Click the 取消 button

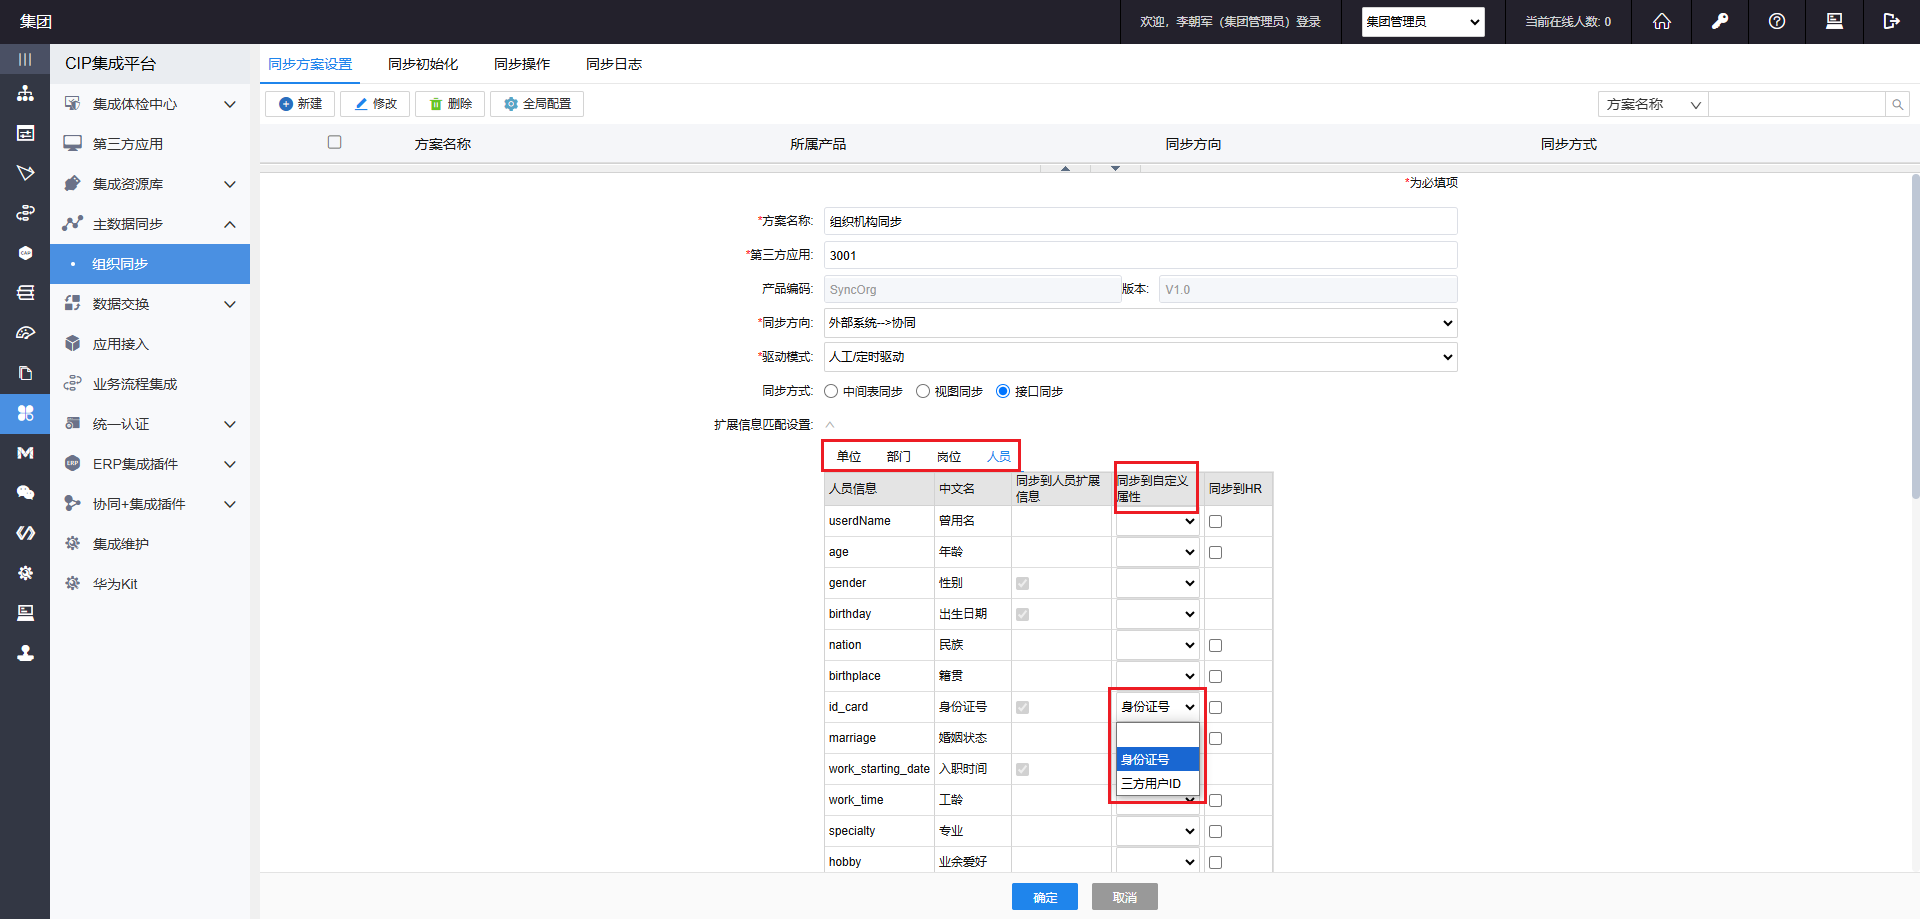[1124, 897]
